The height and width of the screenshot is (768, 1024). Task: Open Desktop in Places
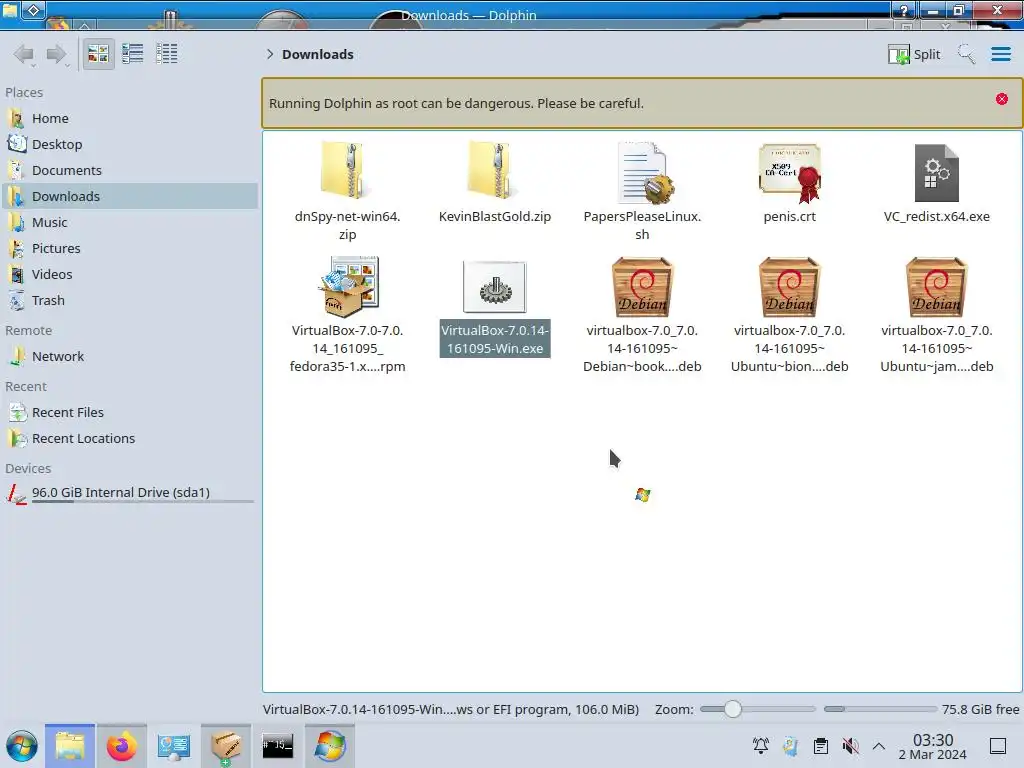point(129,144)
